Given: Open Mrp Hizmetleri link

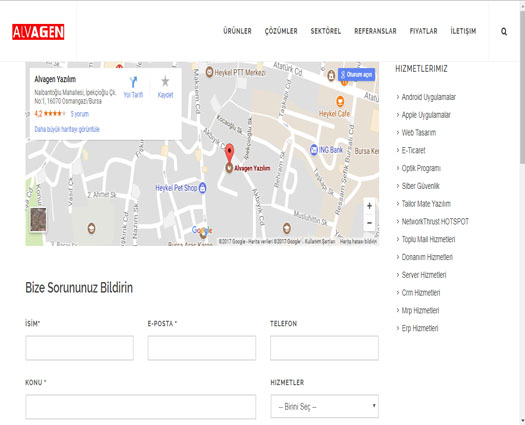Looking at the screenshot, I should pyautogui.click(x=420, y=310).
